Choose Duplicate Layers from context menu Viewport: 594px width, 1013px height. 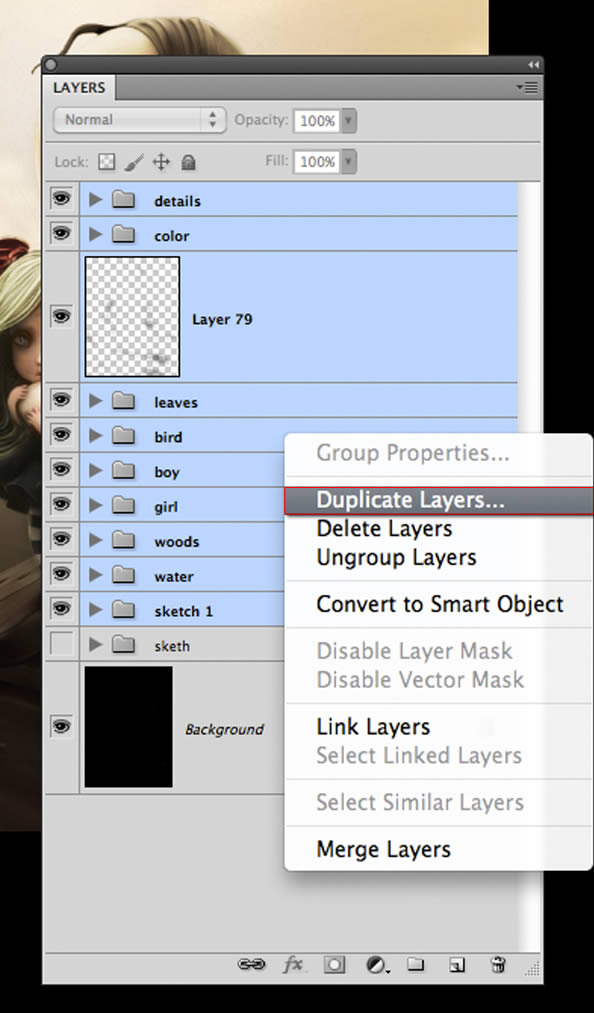439,501
